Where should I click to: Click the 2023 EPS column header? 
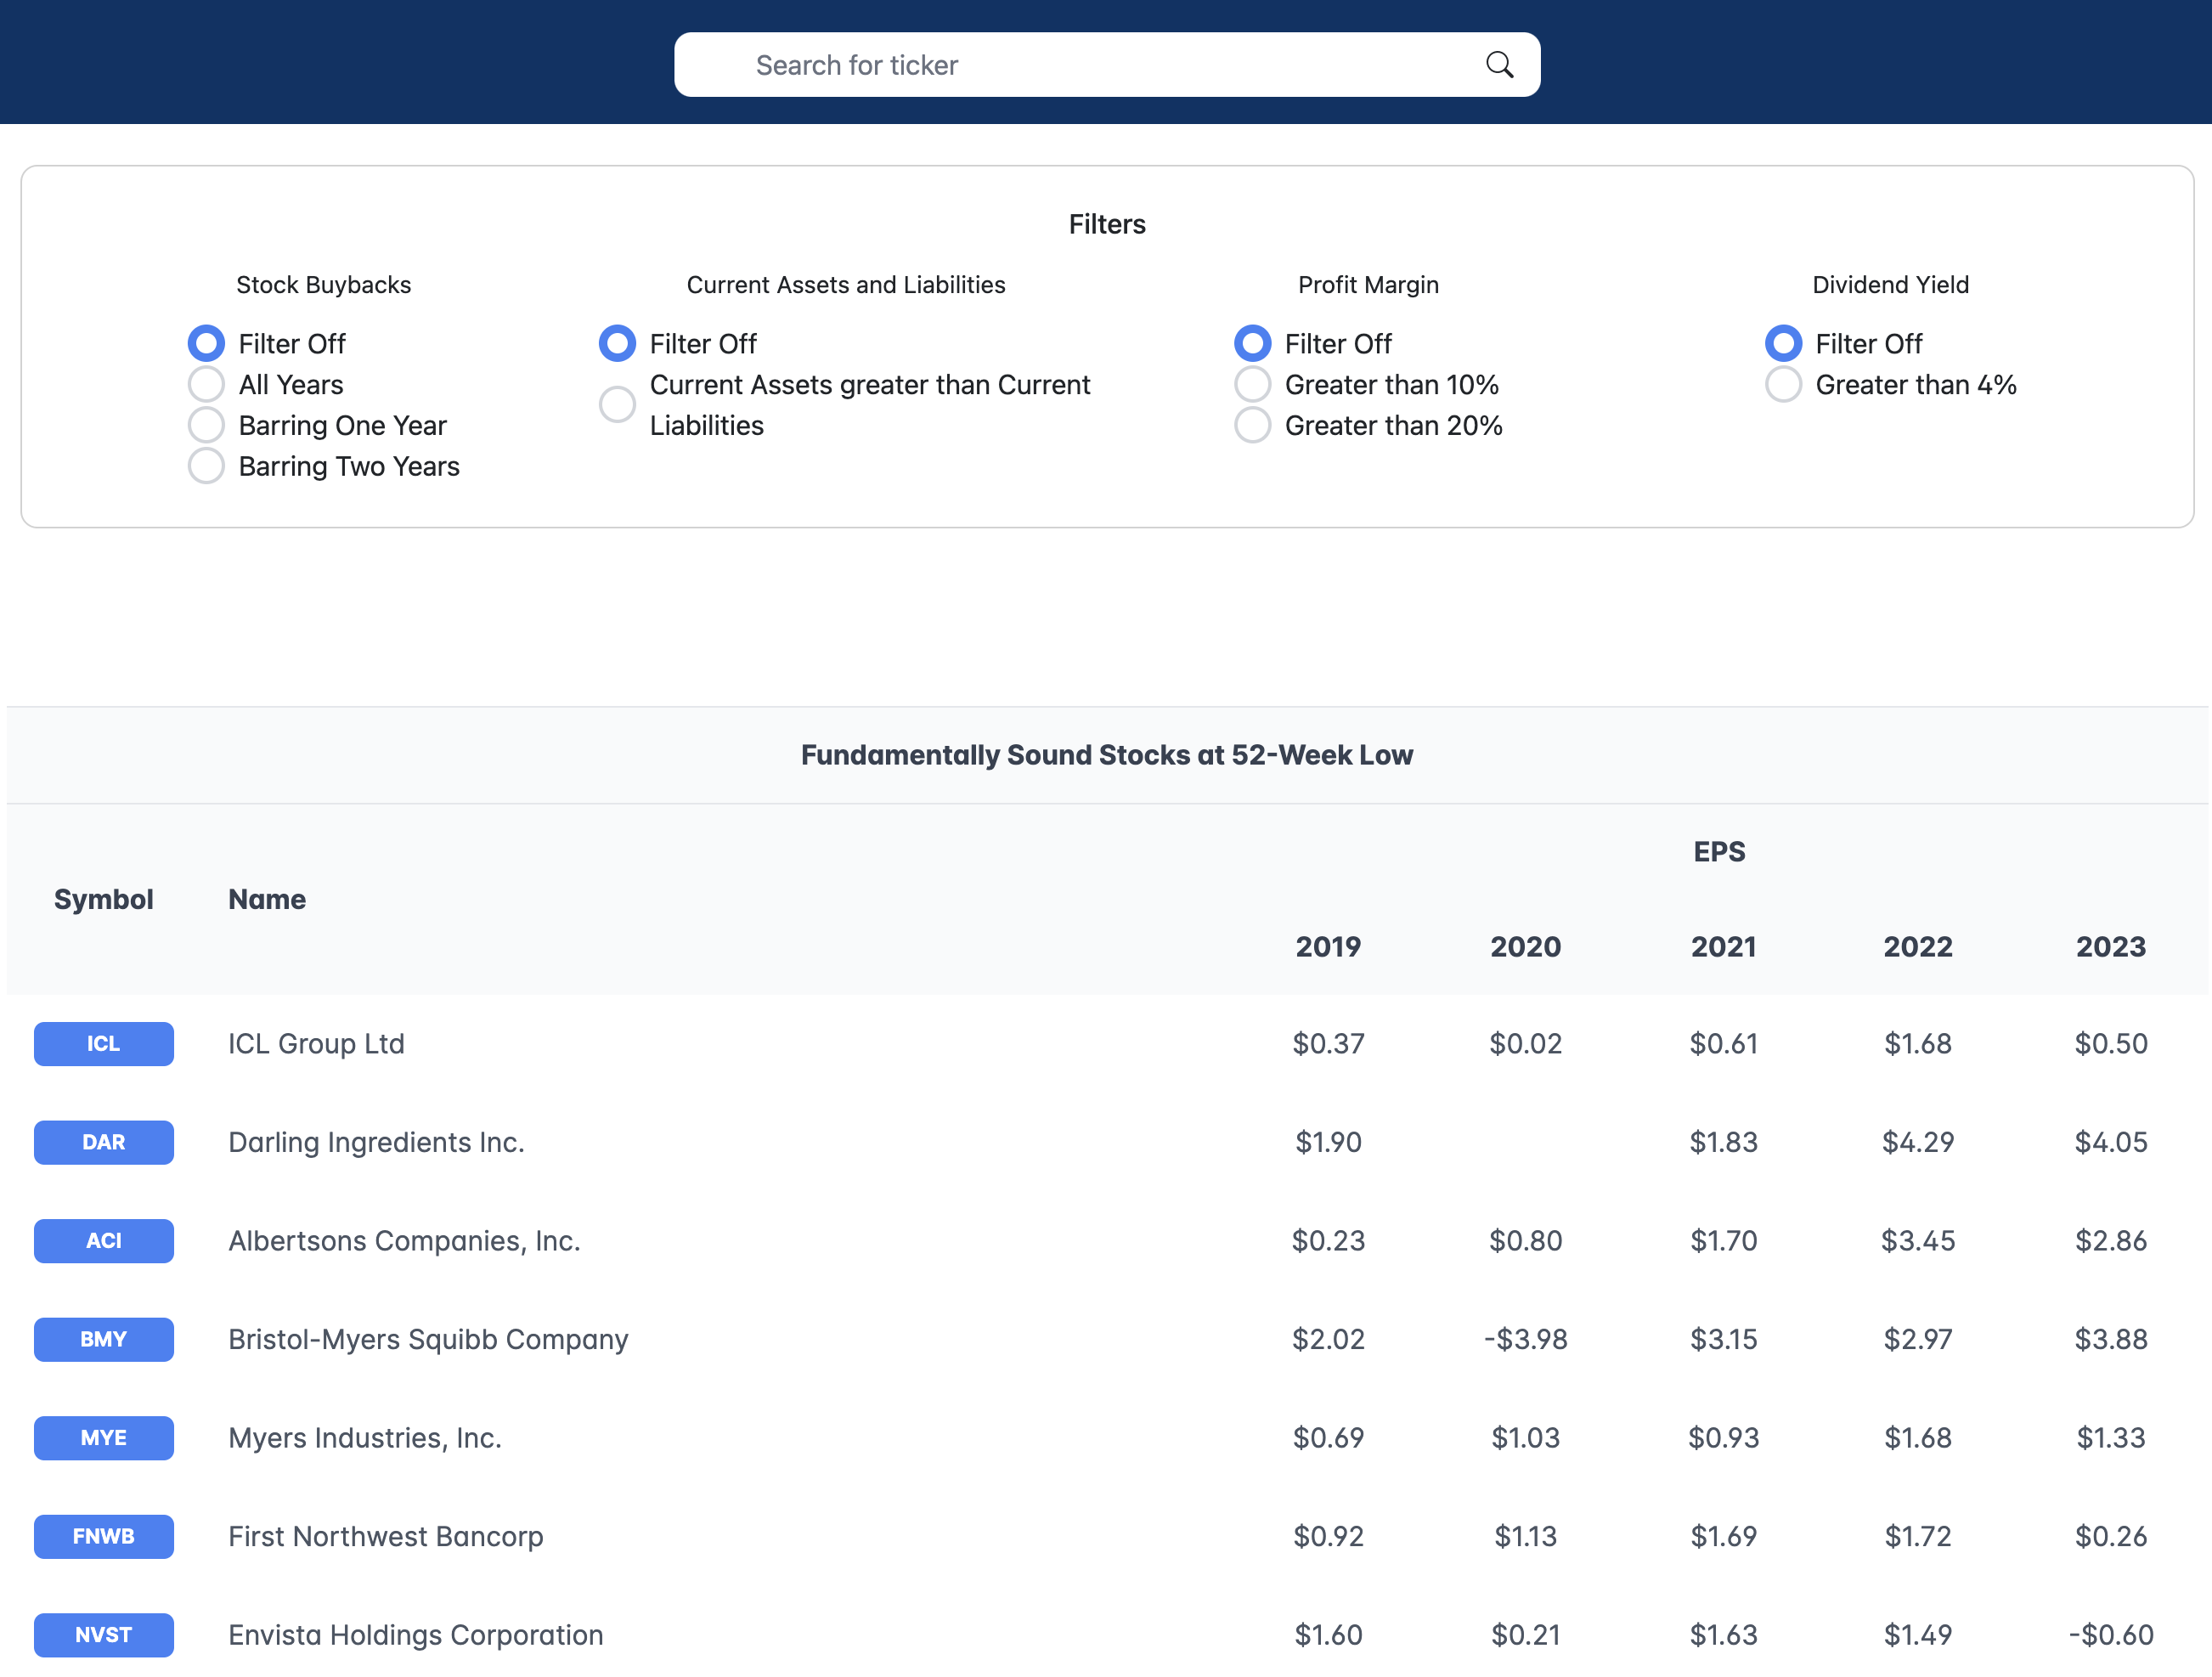tap(2110, 946)
